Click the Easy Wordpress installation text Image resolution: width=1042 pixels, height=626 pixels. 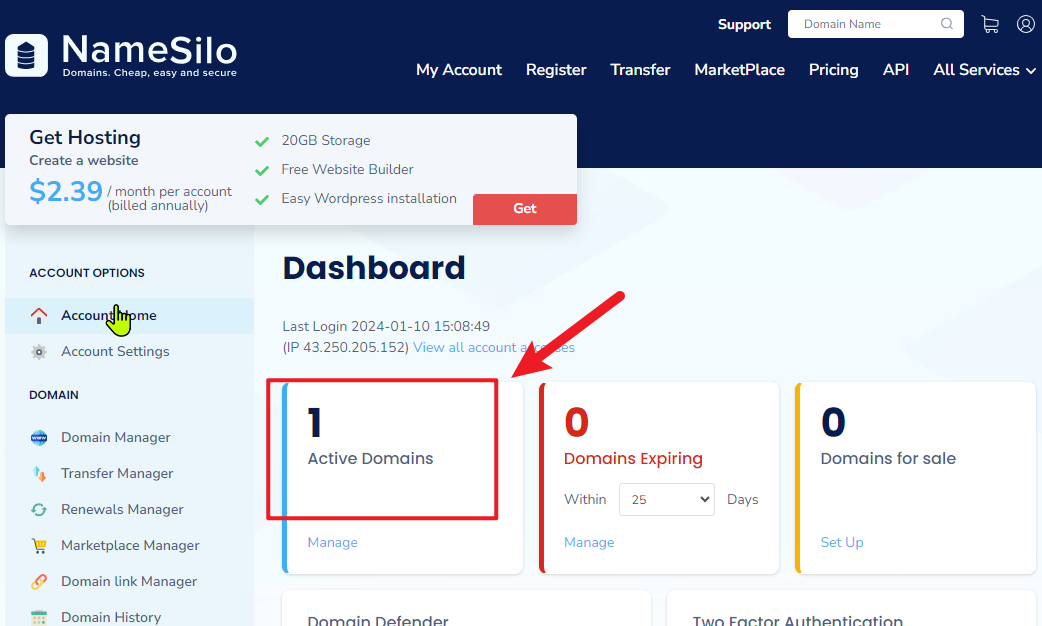369,199
